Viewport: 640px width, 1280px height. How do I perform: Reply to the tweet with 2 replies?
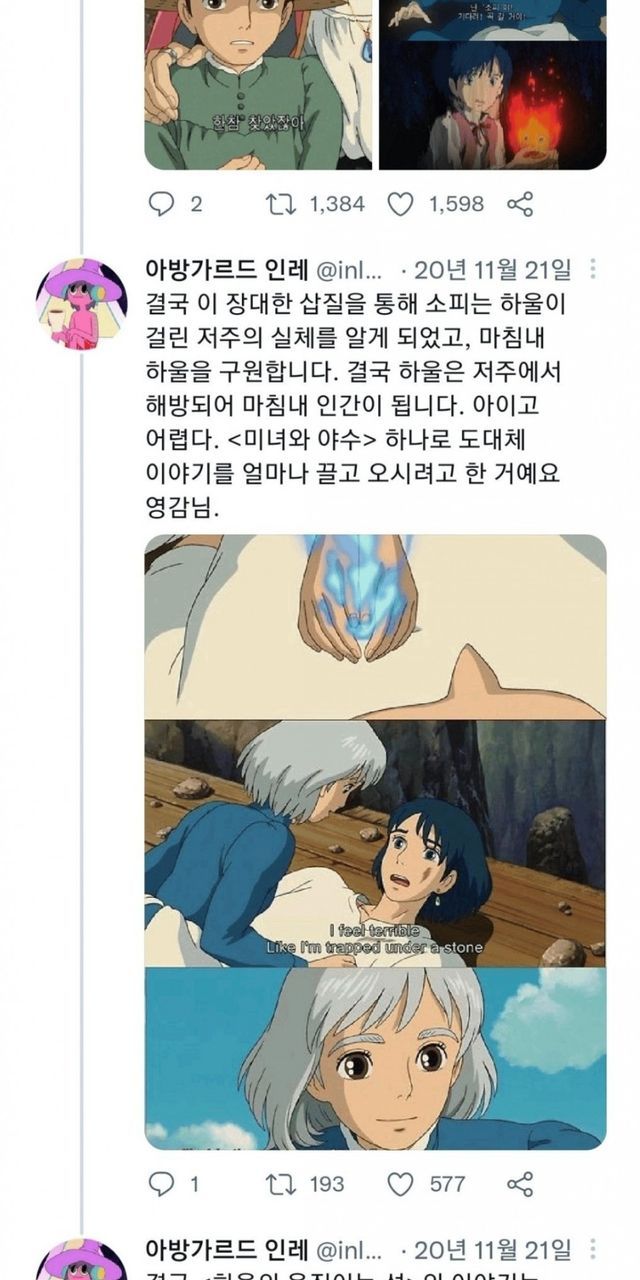(x=161, y=204)
